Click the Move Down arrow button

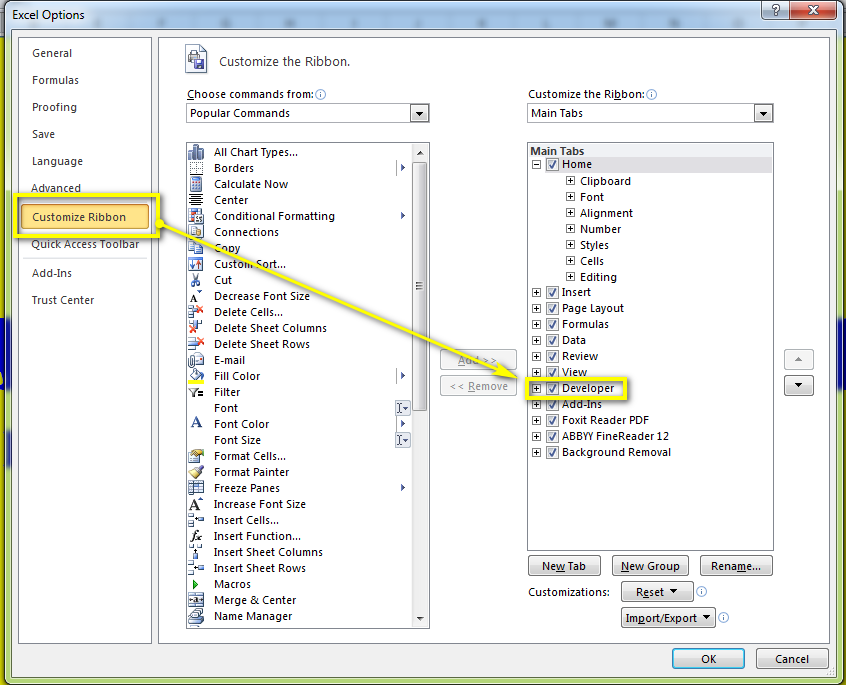coord(799,385)
